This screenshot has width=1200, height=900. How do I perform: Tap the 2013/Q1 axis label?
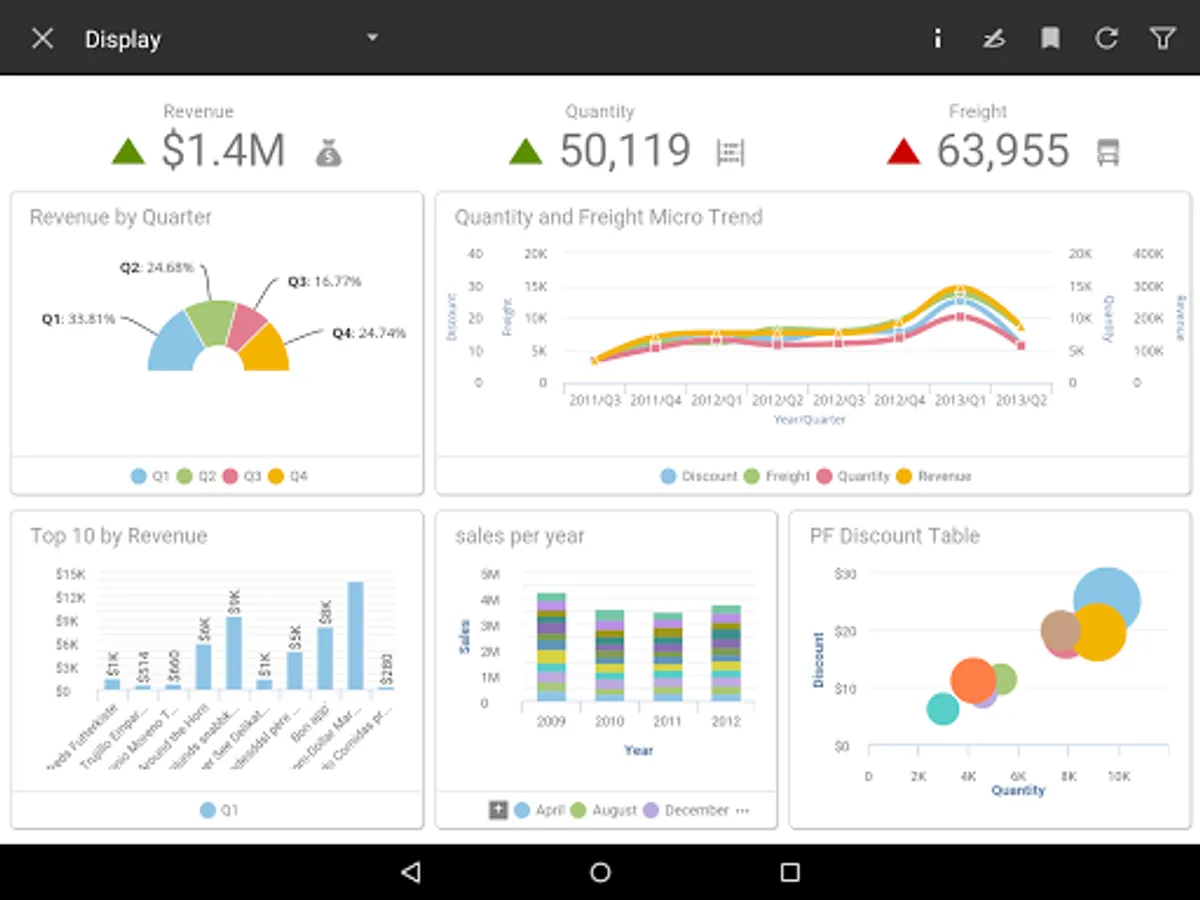point(959,400)
